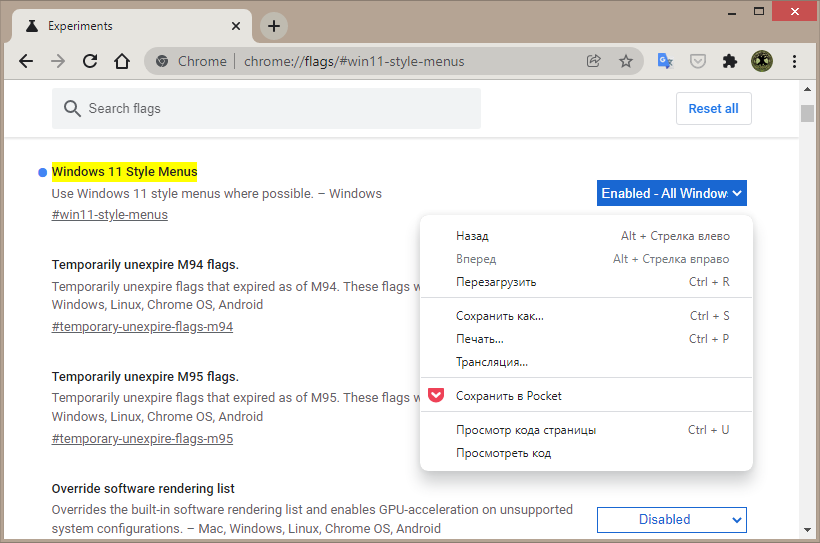Click the search magnifier icon

pyautogui.click(x=72, y=108)
